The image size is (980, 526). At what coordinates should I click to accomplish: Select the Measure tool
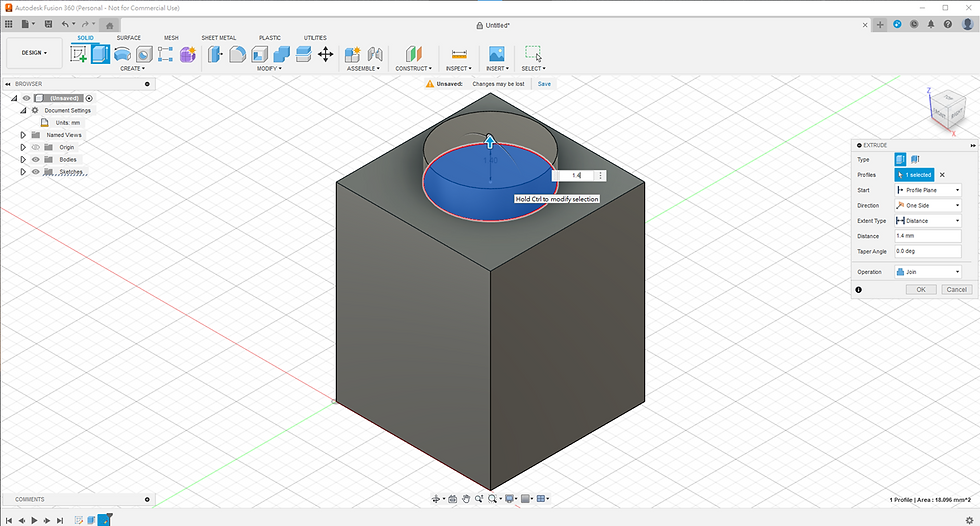click(x=459, y=54)
